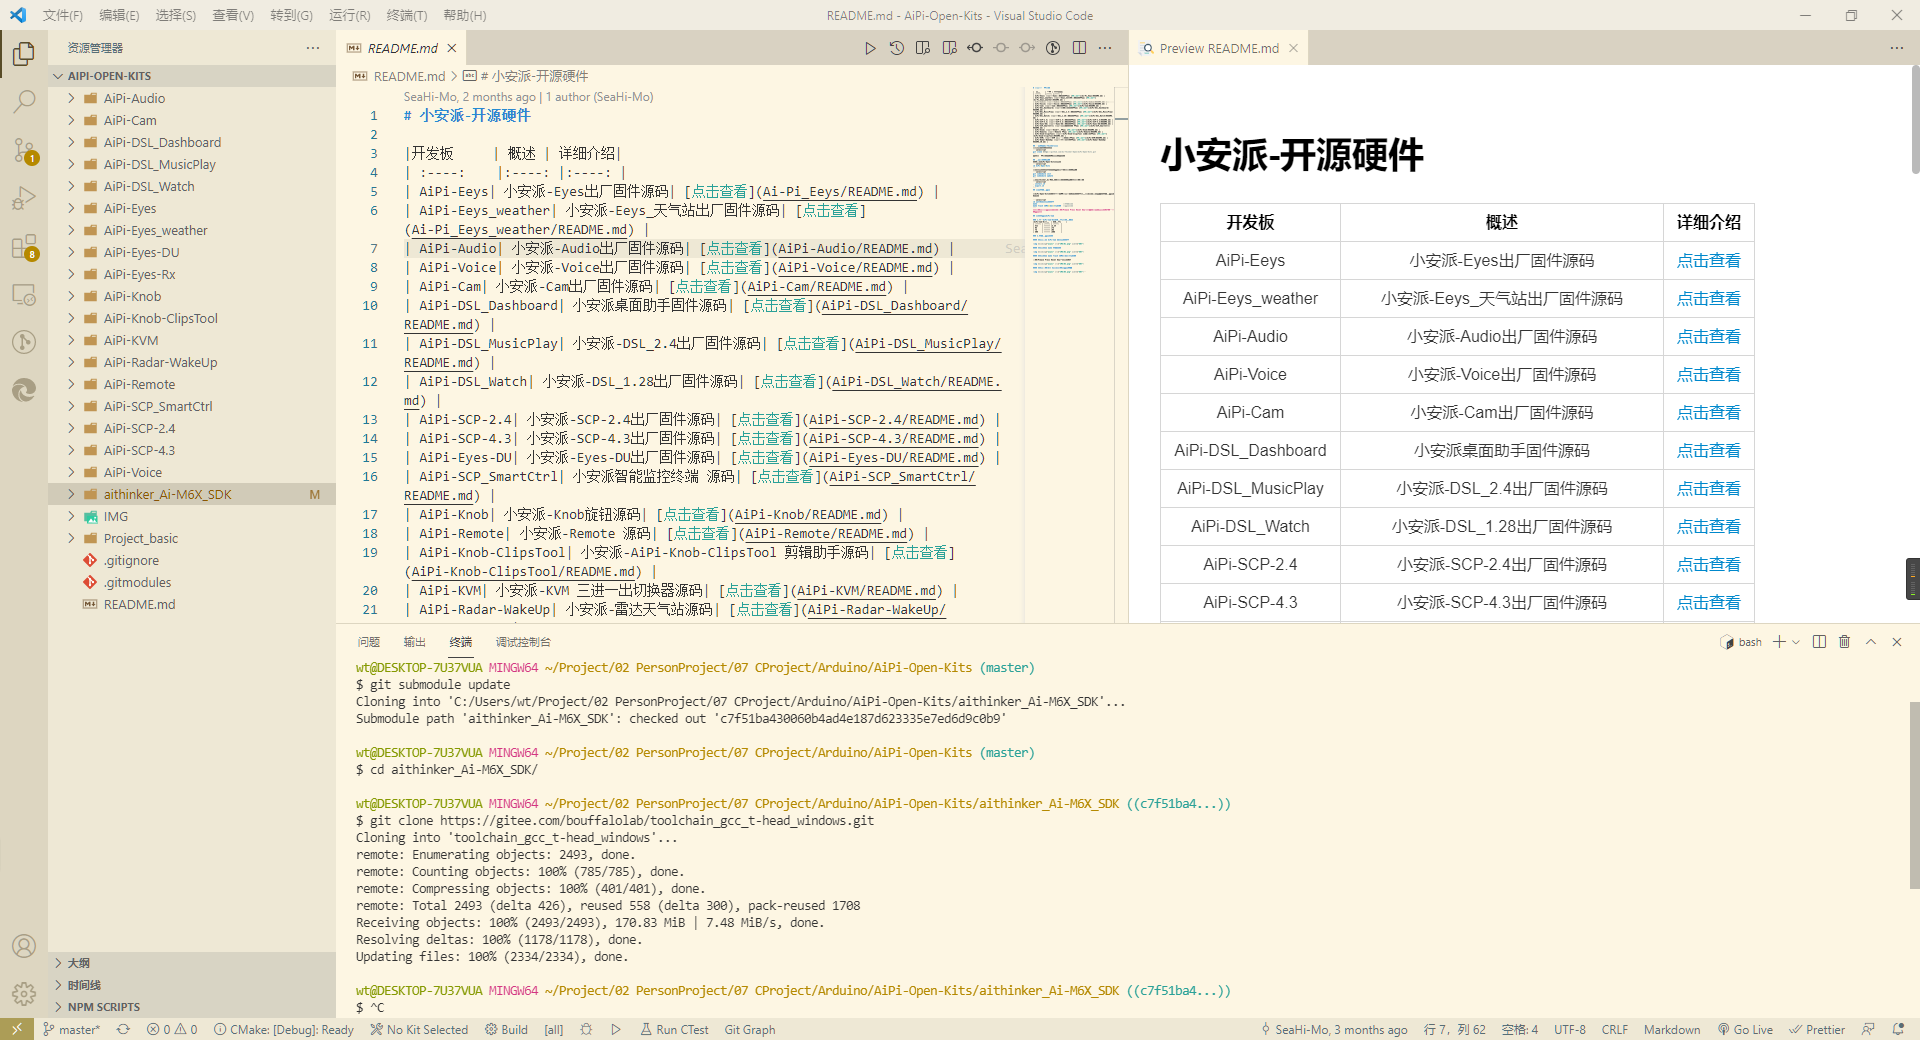The height and width of the screenshot is (1040, 1920).
Task: Open README.md file in explorer tree
Action: 139,604
